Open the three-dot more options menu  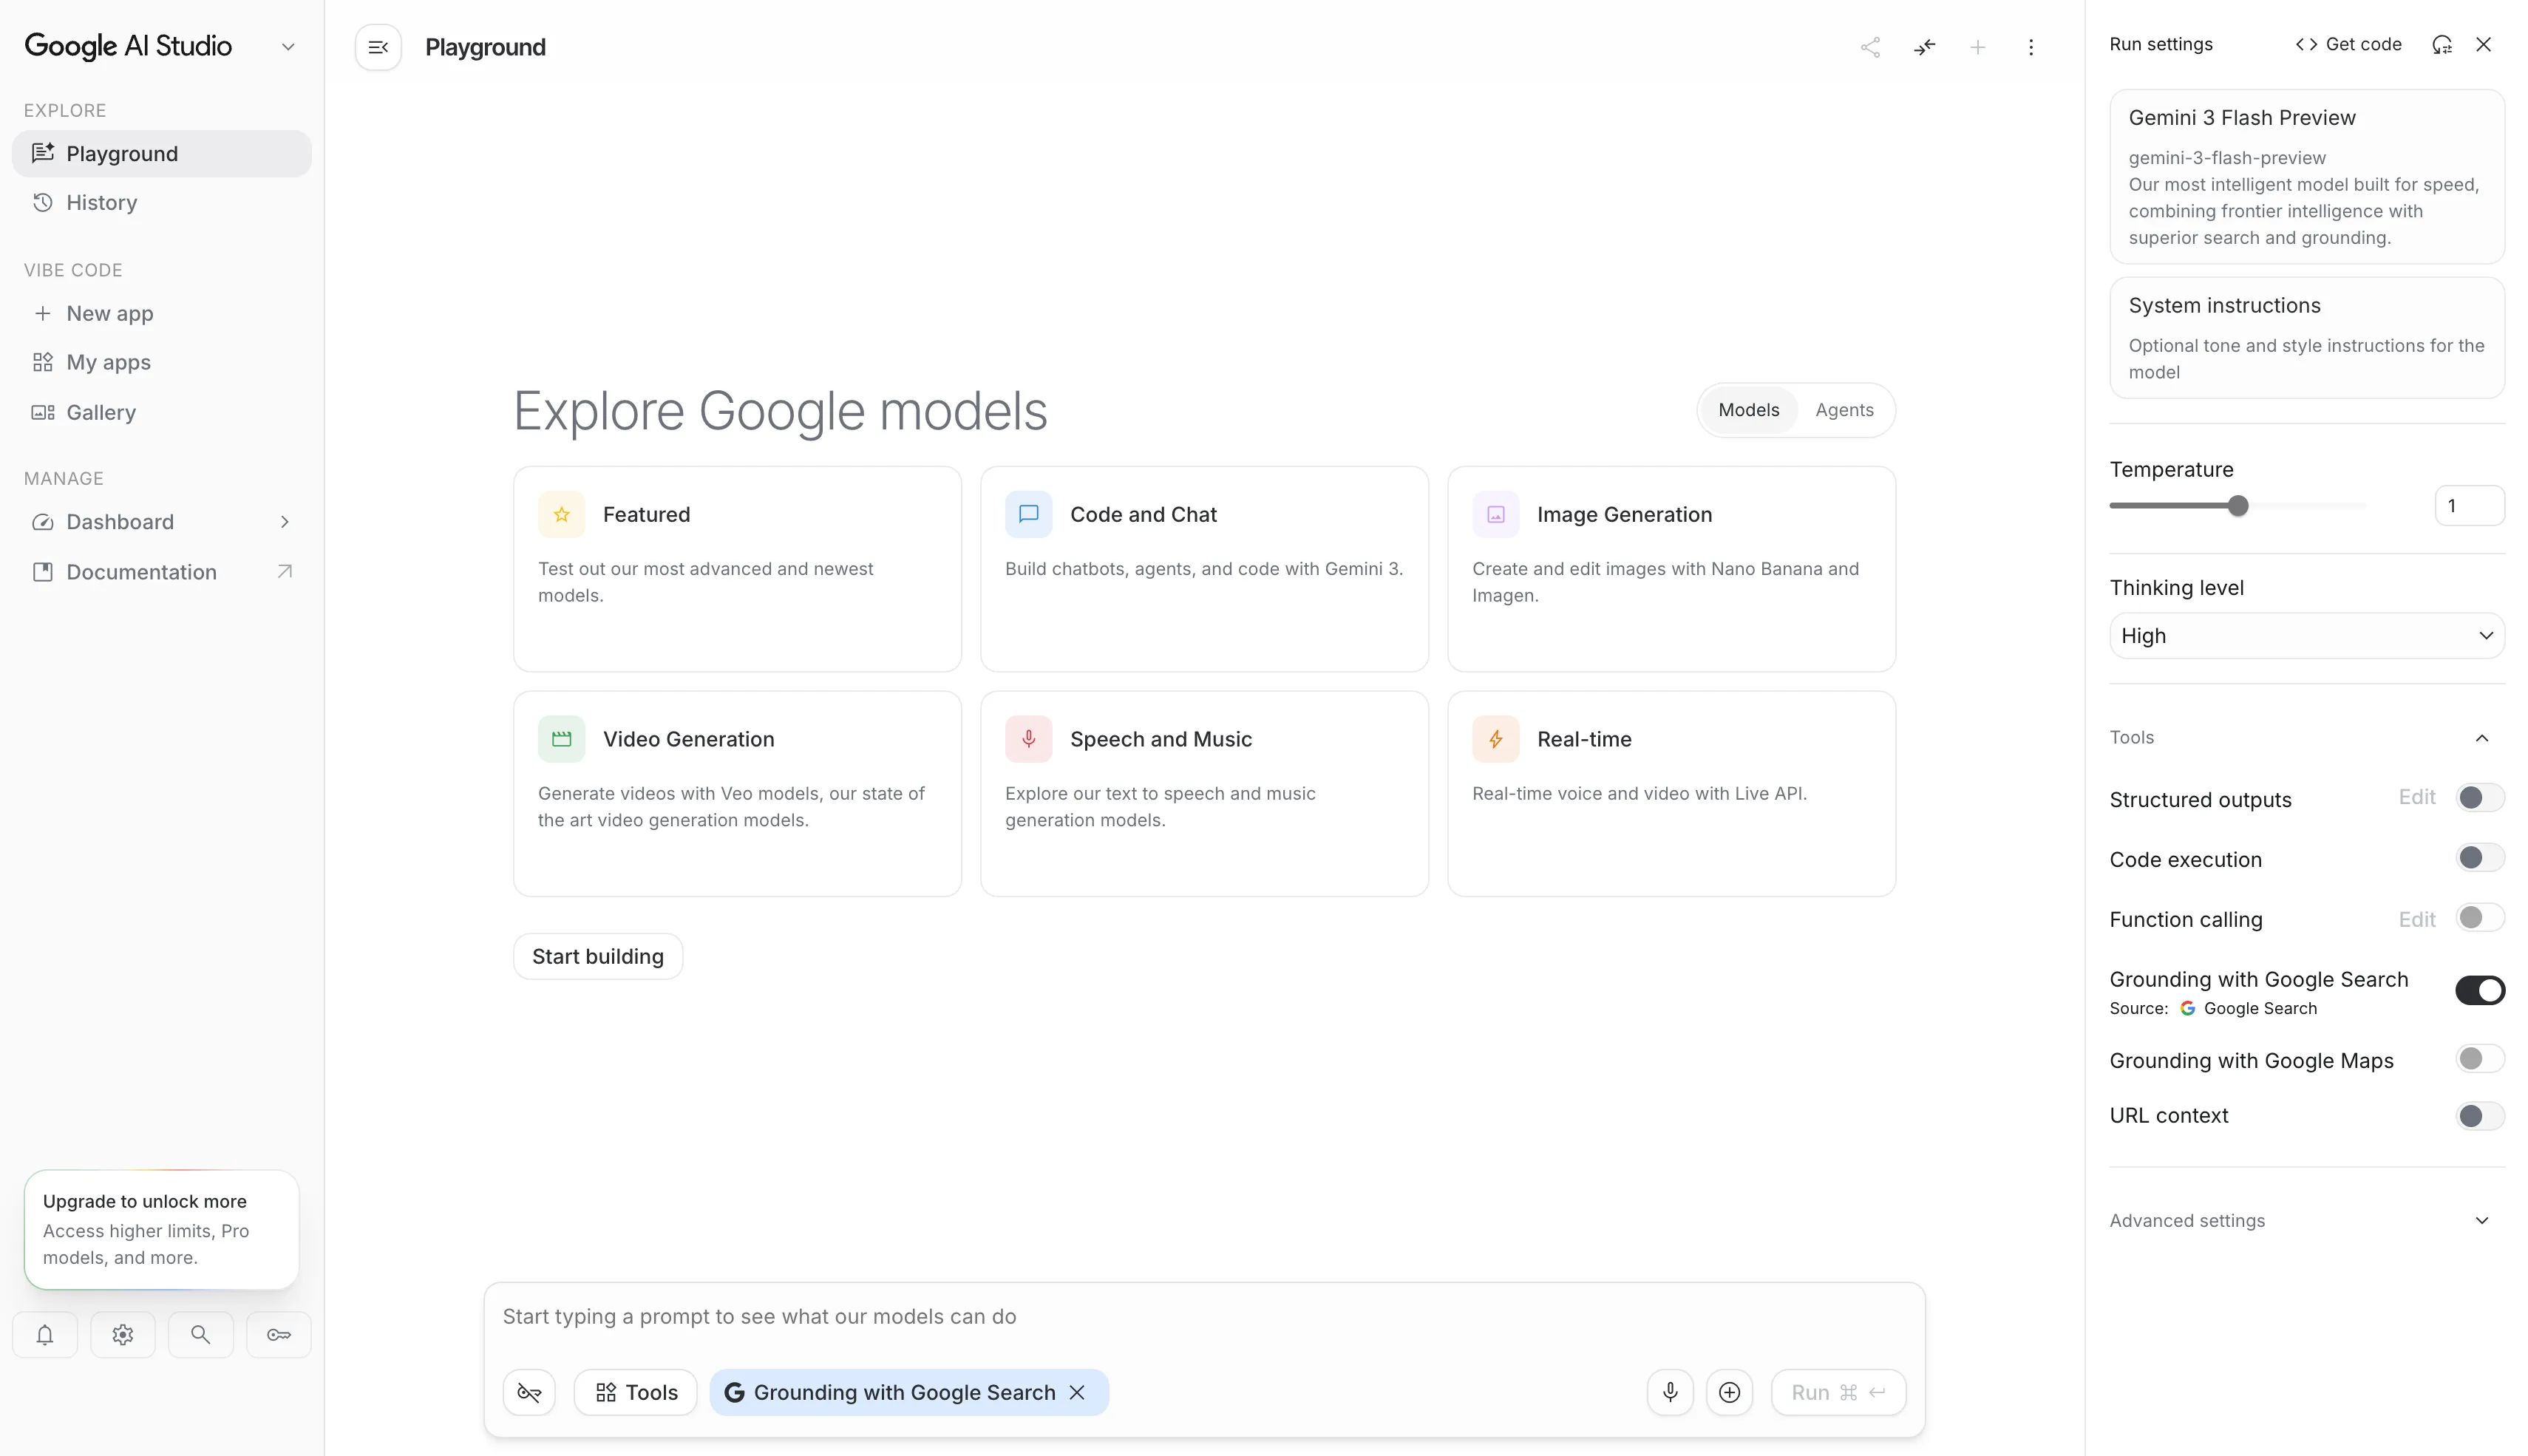click(x=2031, y=47)
